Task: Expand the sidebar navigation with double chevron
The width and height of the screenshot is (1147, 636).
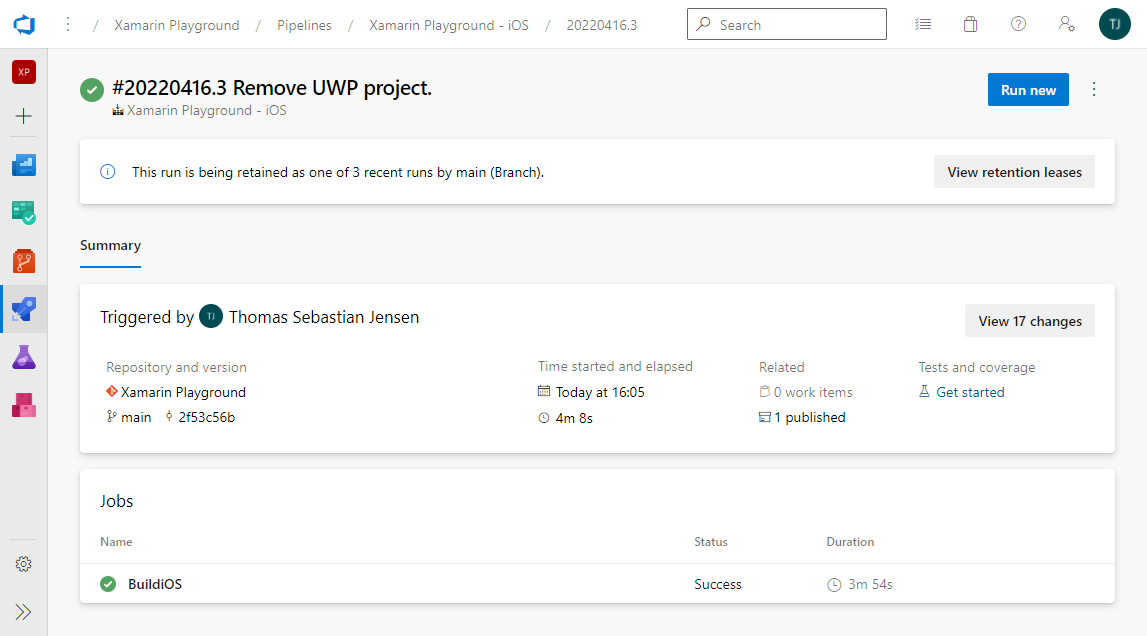Action: (24, 611)
